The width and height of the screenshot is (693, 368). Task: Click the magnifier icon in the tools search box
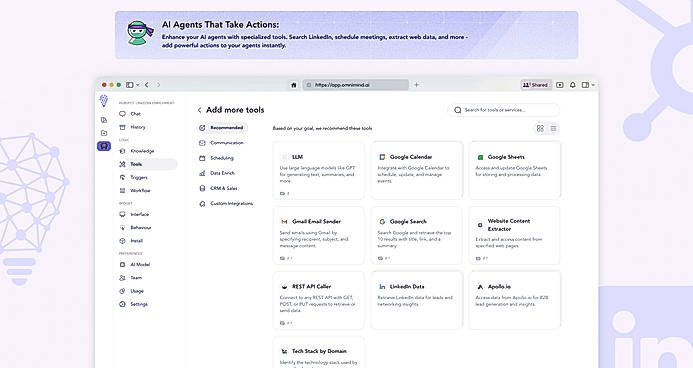[457, 110]
